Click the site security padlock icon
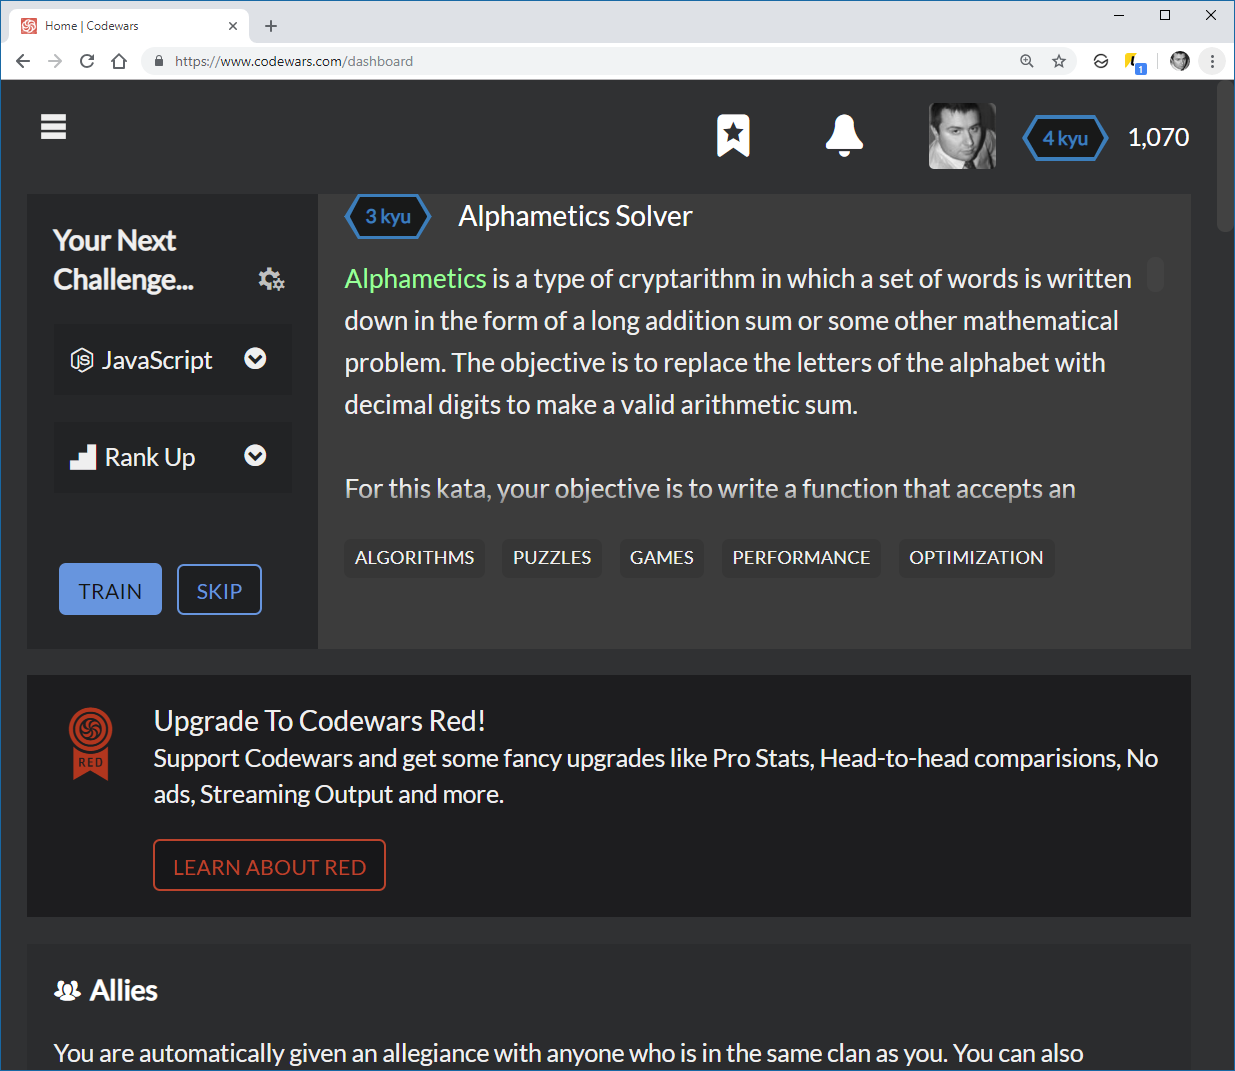The width and height of the screenshot is (1235, 1071). tap(158, 61)
